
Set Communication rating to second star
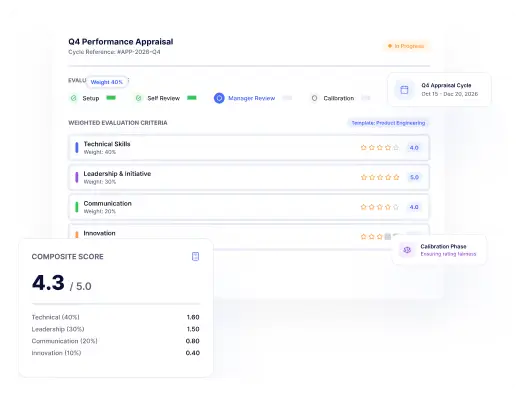(372, 207)
